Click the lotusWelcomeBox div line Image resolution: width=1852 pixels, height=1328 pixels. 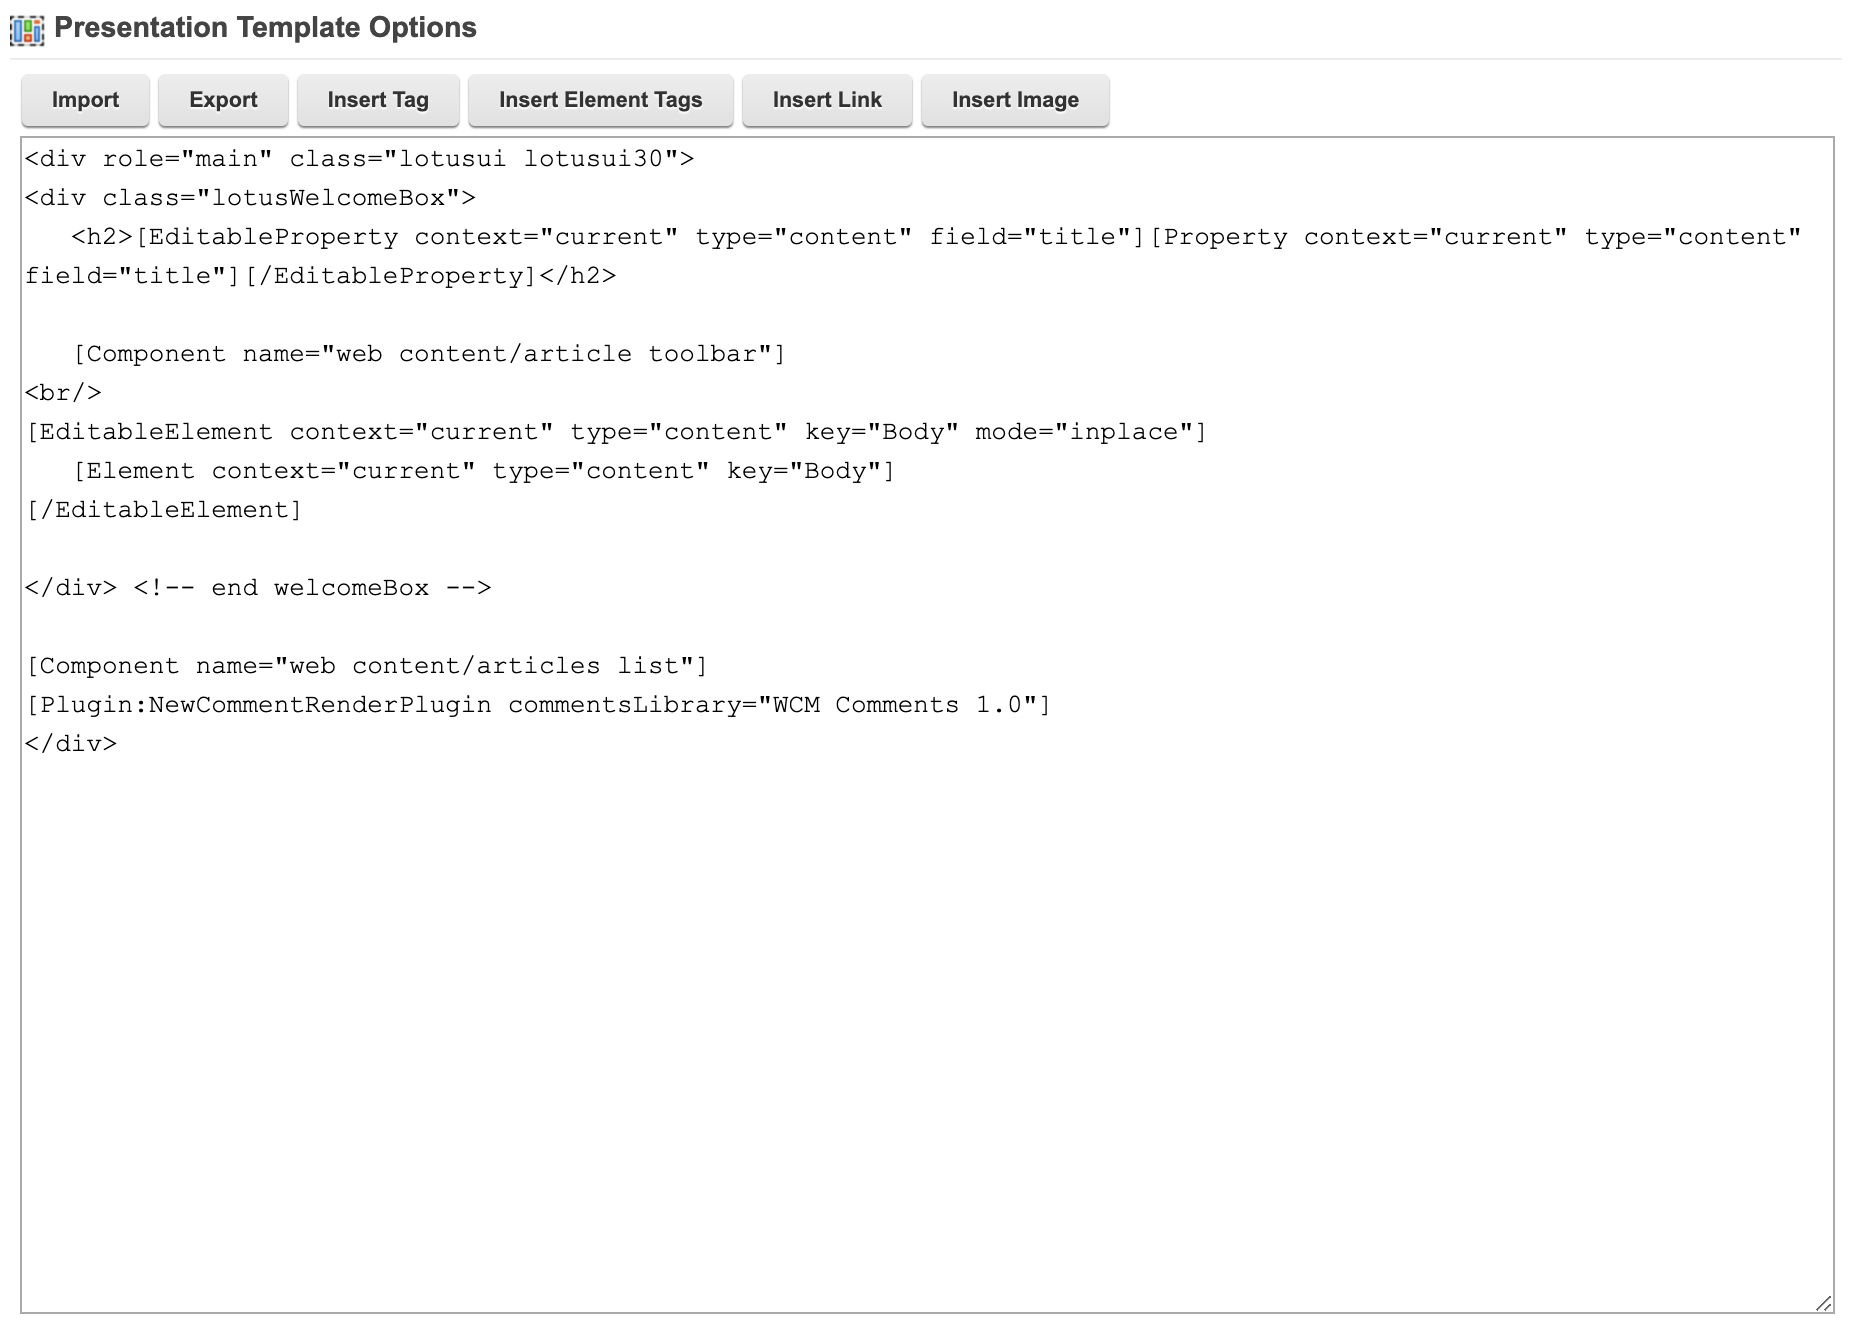[x=250, y=197]
